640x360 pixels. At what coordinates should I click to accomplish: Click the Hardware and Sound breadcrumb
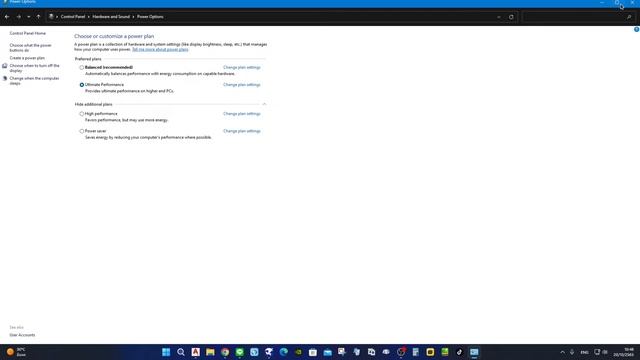pyautogui.click(x=111, y=17)
